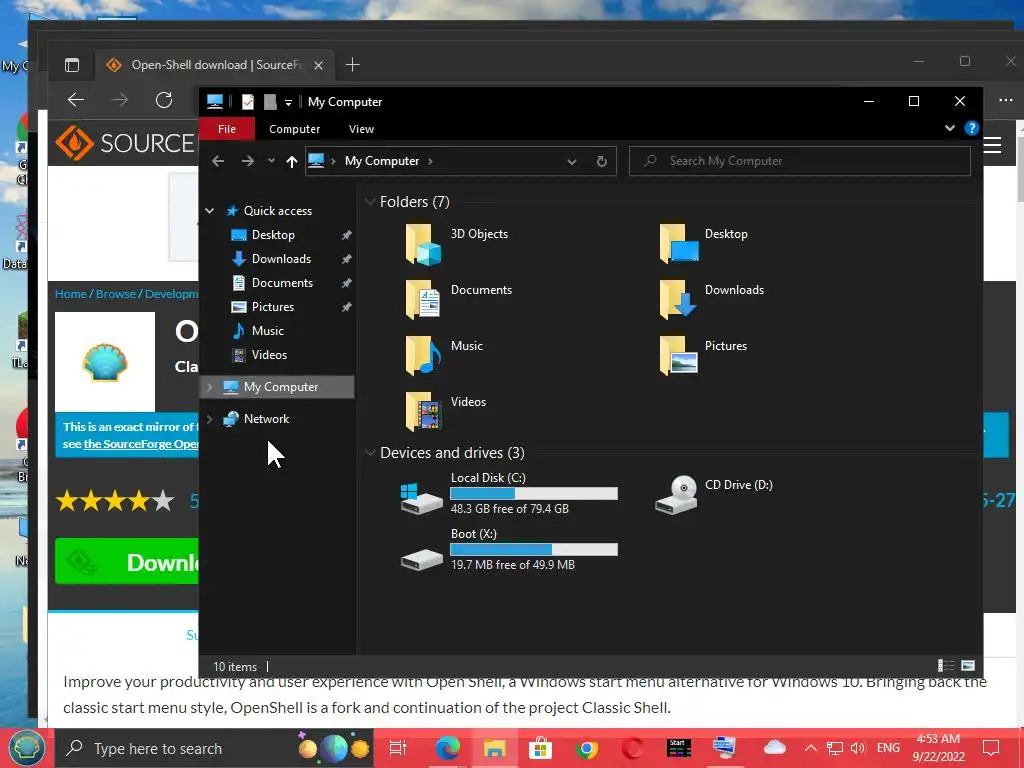The image size is (1024, 768).
Task: Select the Local Disk (C:) drive
Action: pyautogui.click(x=509, y=493)
